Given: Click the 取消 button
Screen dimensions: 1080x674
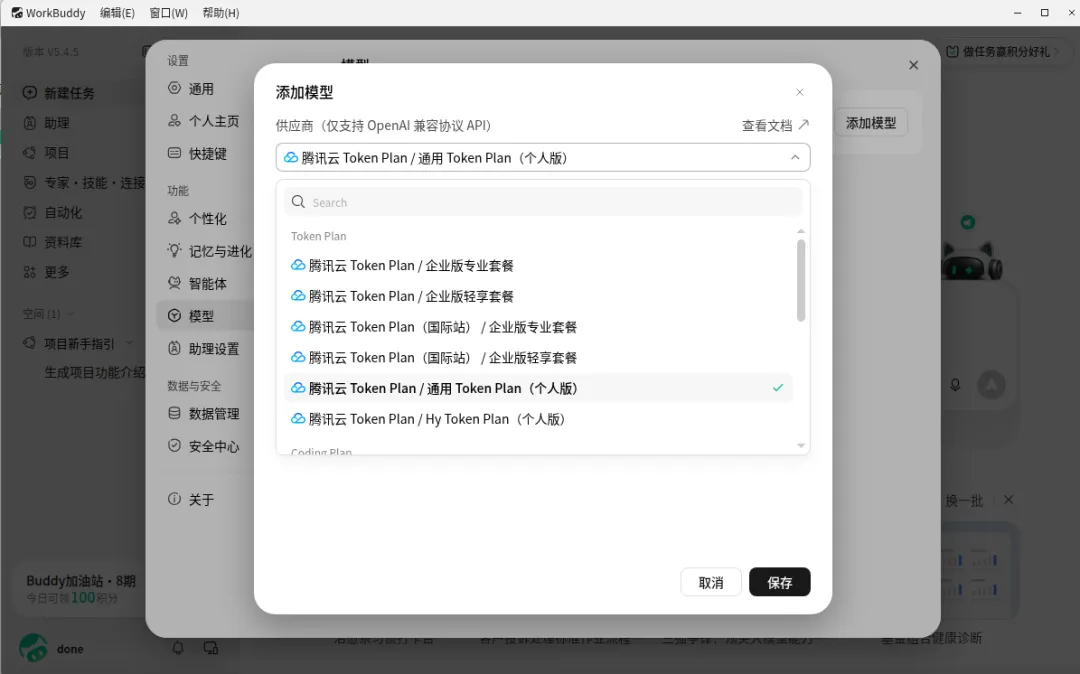Looking at the screenshot, I should [711, 582].
